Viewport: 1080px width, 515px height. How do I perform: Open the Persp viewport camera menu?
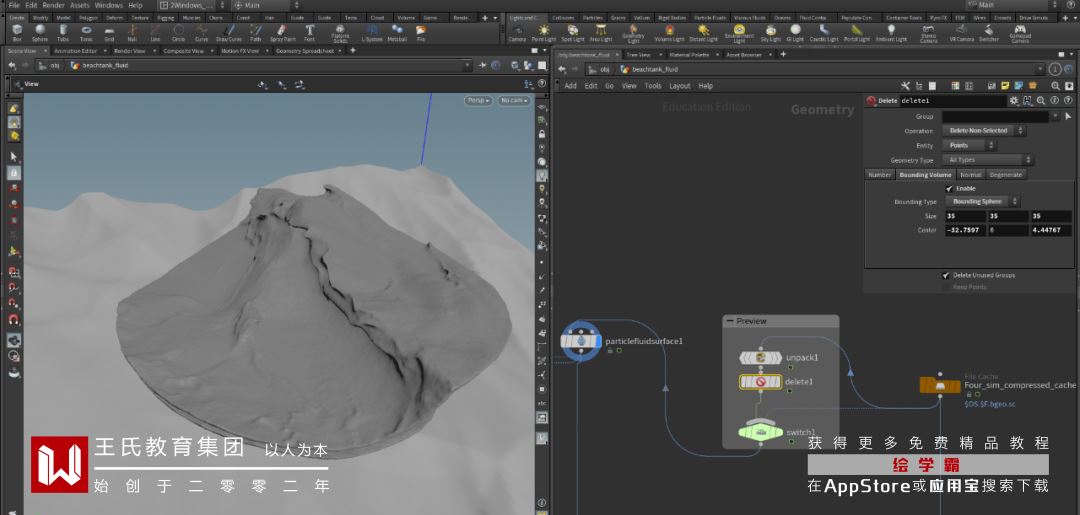pos(478,100)
